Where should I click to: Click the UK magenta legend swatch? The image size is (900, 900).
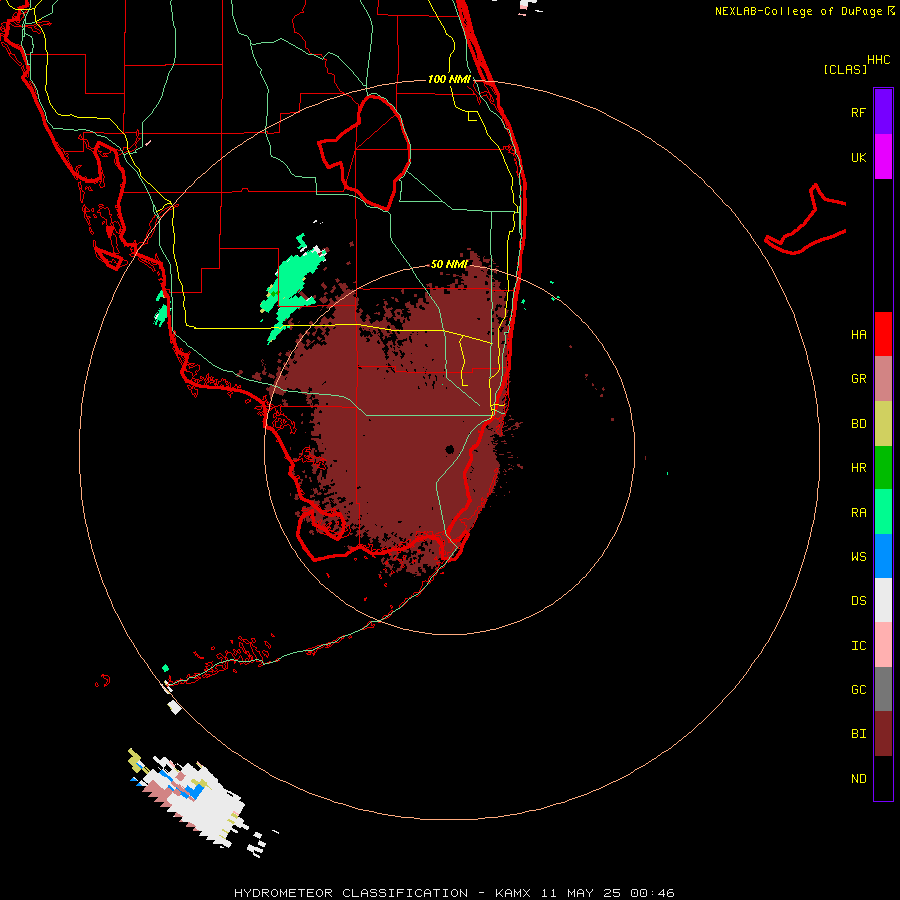[x=883, y=157]
